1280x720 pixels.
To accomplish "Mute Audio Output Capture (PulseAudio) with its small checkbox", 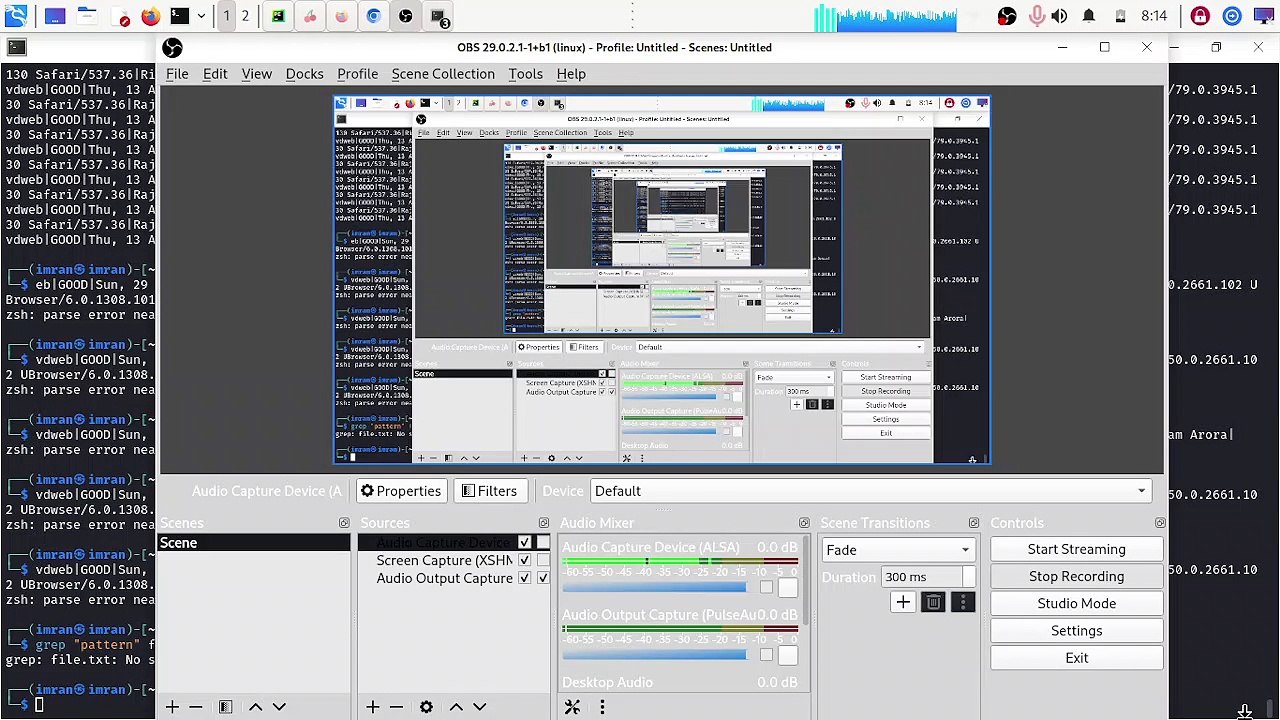I will (766, 655).
